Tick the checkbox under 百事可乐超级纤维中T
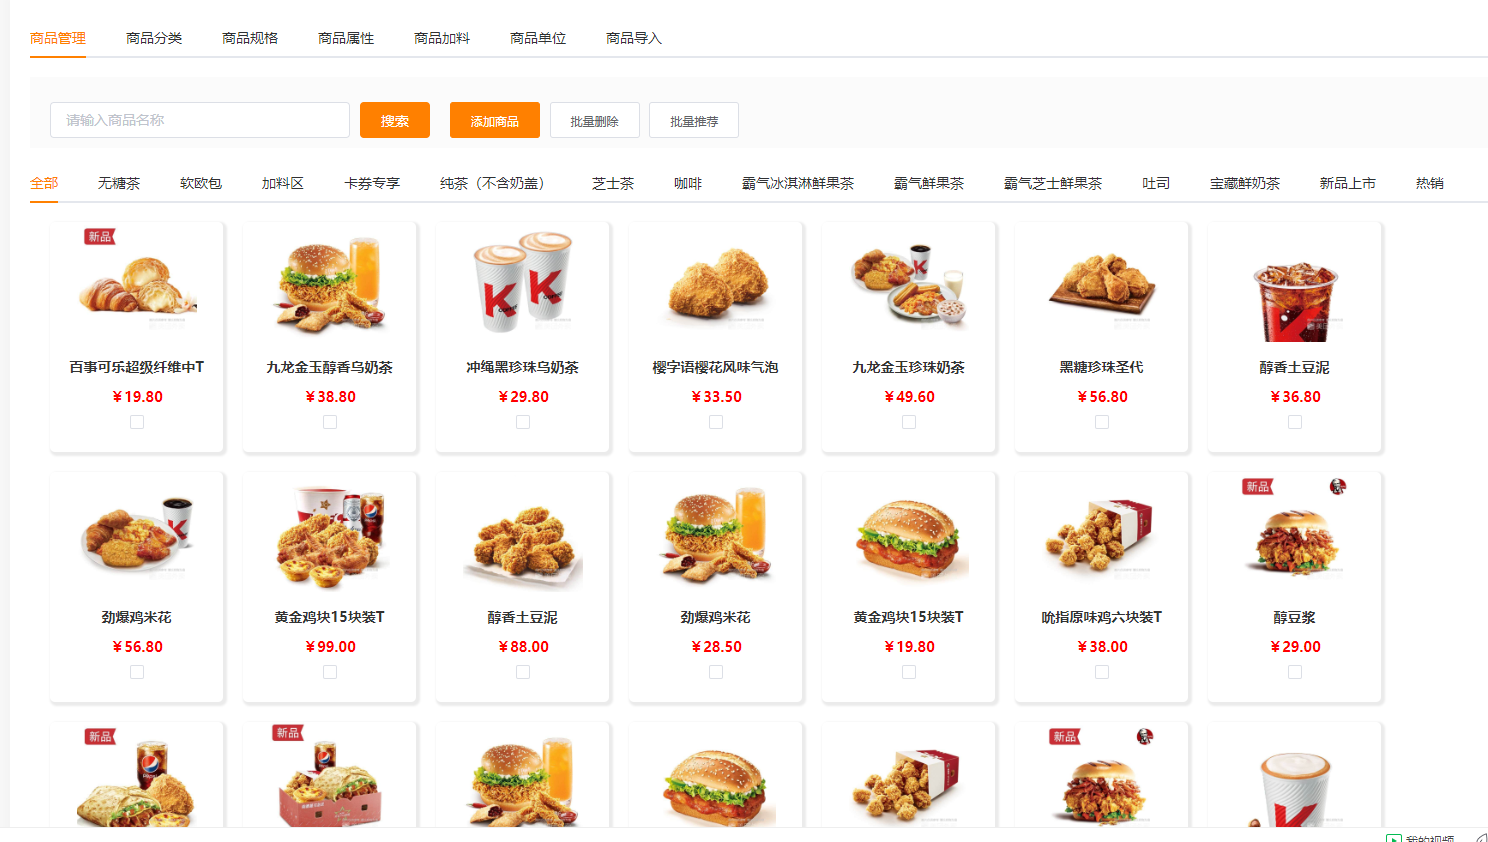 (137, 422)
